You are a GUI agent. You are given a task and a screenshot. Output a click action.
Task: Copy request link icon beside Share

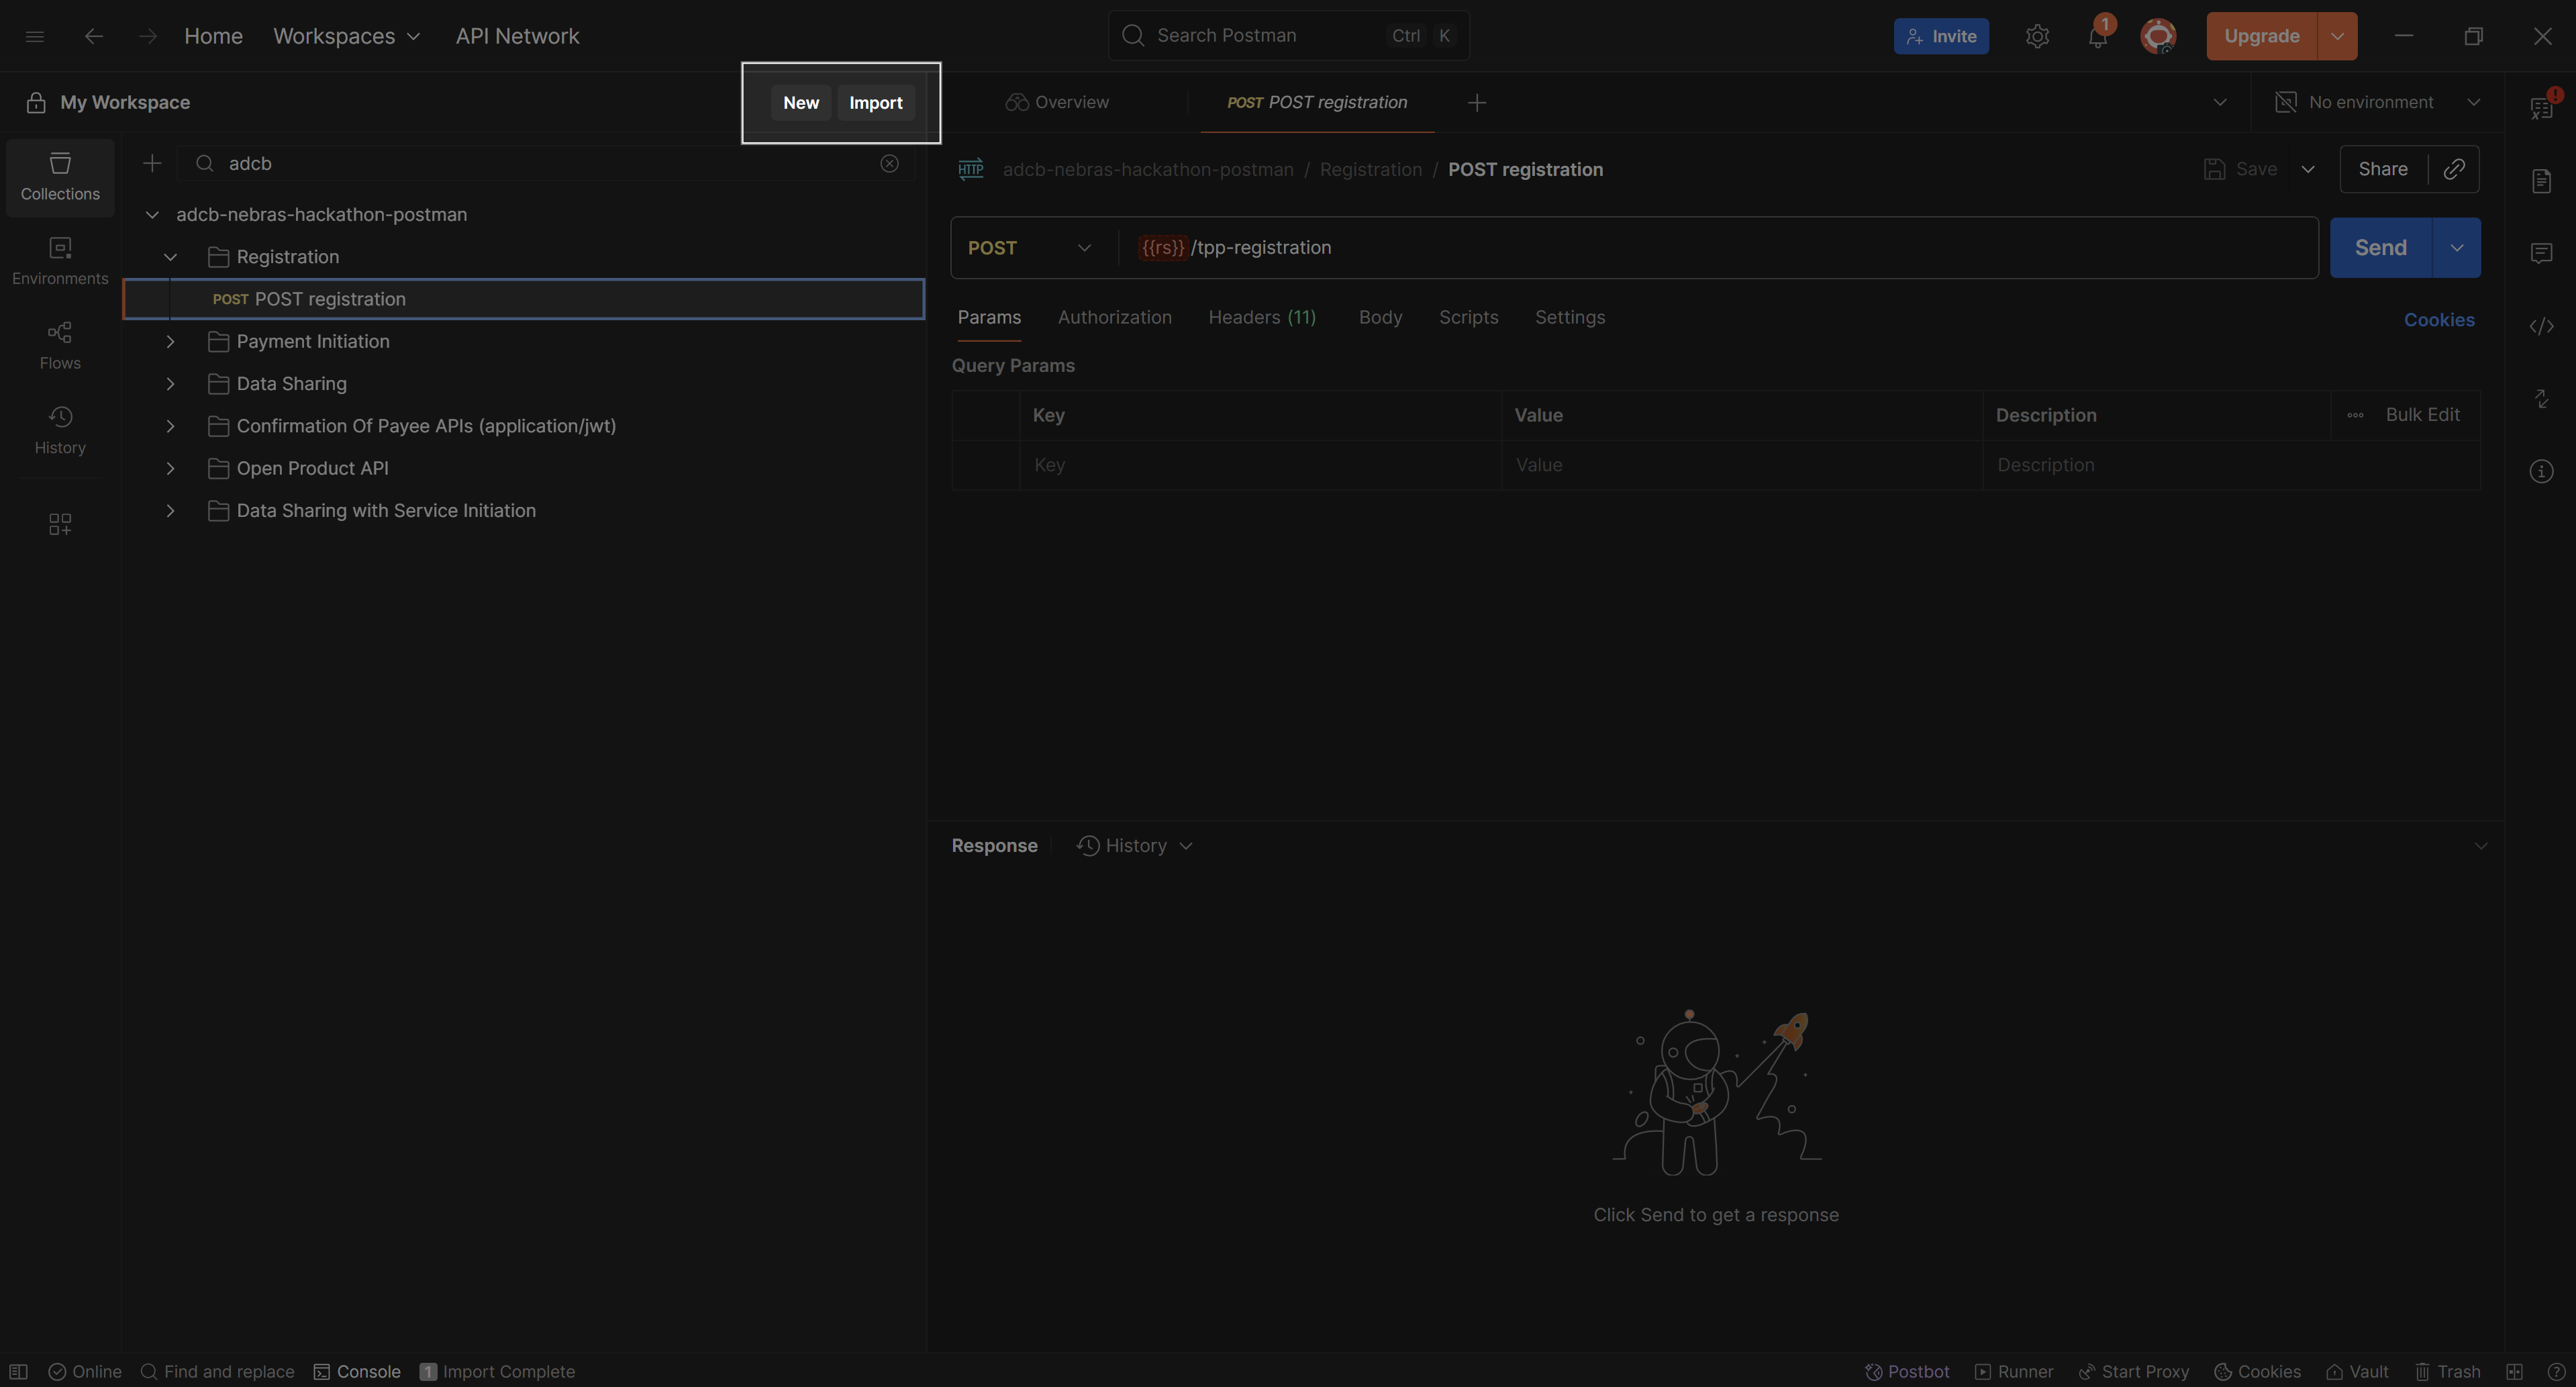[2453, 169]
